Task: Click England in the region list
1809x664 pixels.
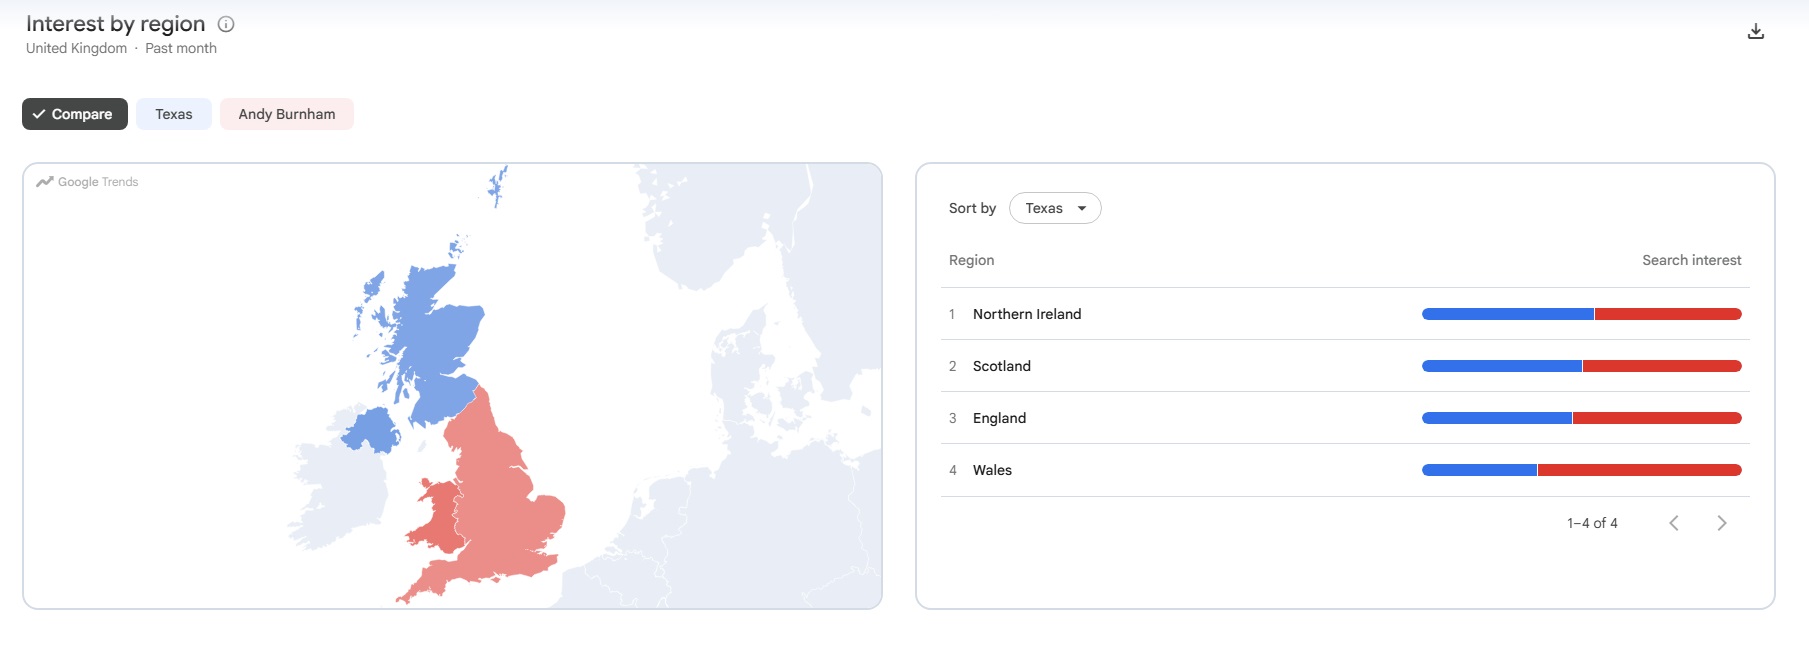Action: [x=999, y=418]
